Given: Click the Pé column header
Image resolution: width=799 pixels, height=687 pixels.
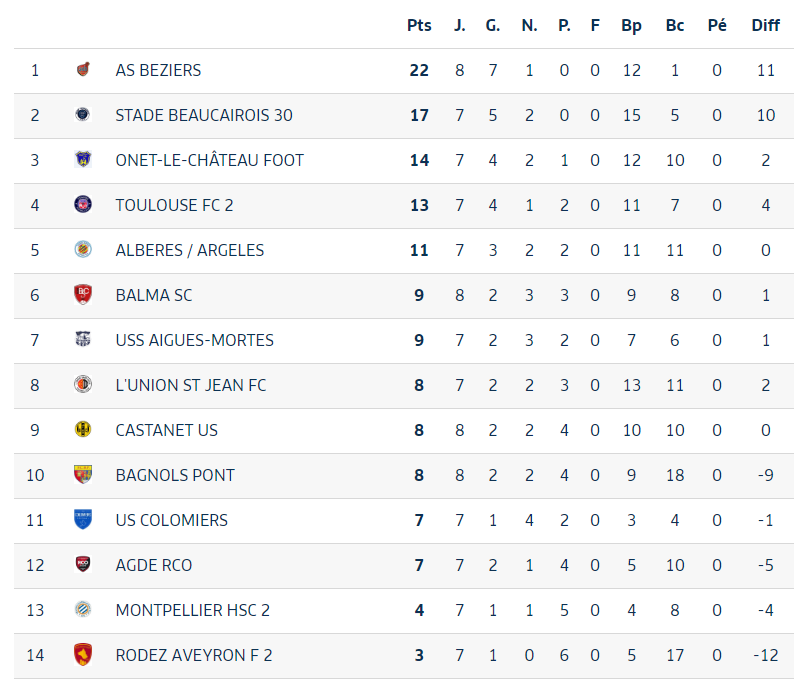Looking at the screenshot, I should pos(717,25).
